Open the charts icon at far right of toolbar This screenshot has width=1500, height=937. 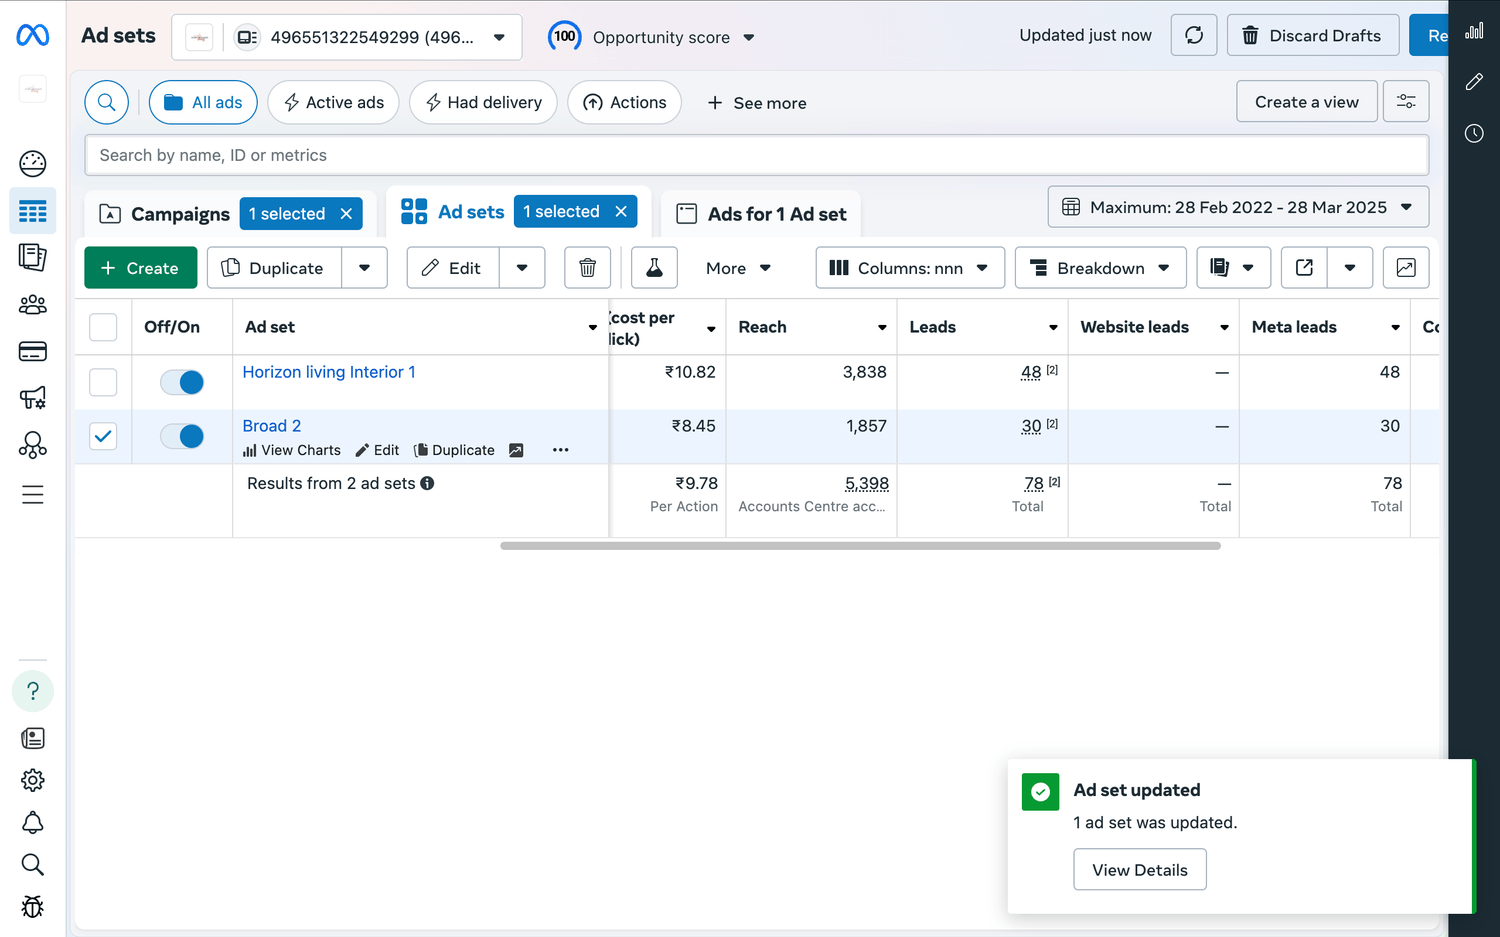point(1405,268)
